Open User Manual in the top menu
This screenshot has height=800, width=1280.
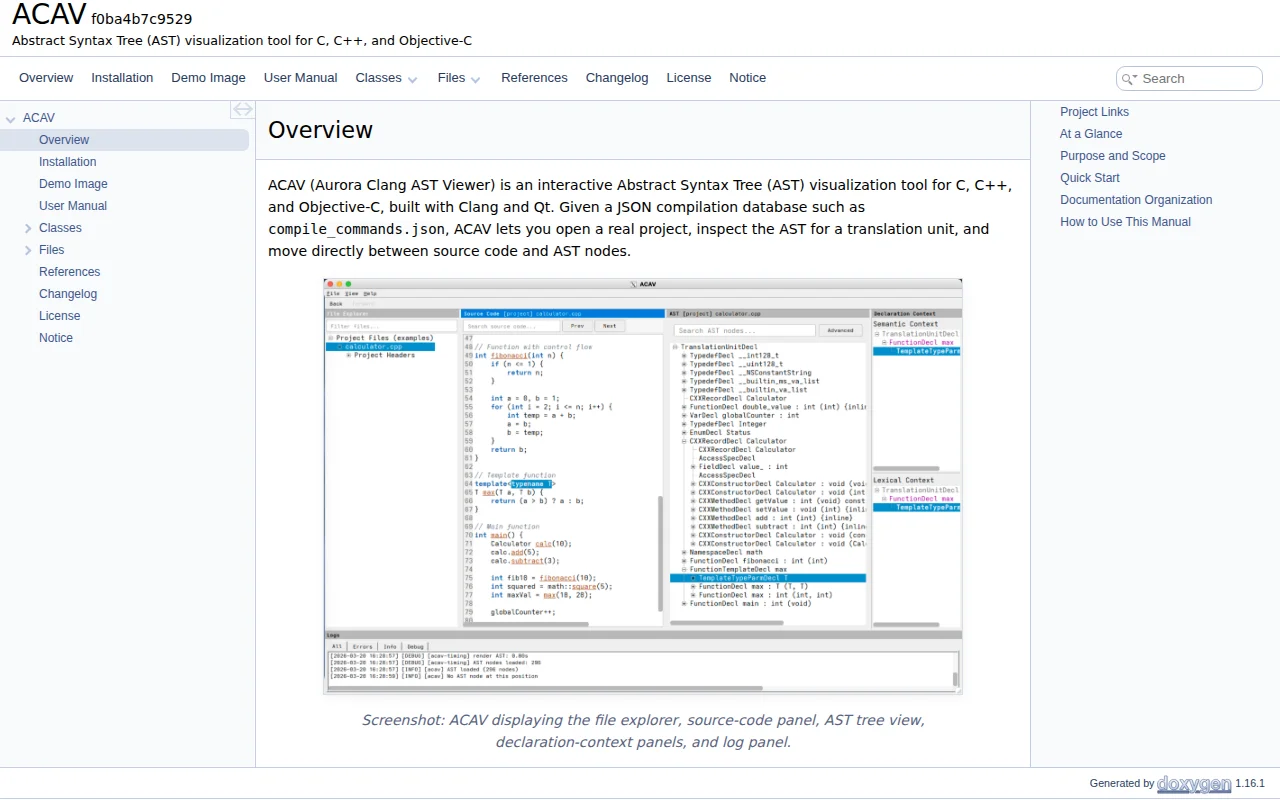(x=300, y=78)
